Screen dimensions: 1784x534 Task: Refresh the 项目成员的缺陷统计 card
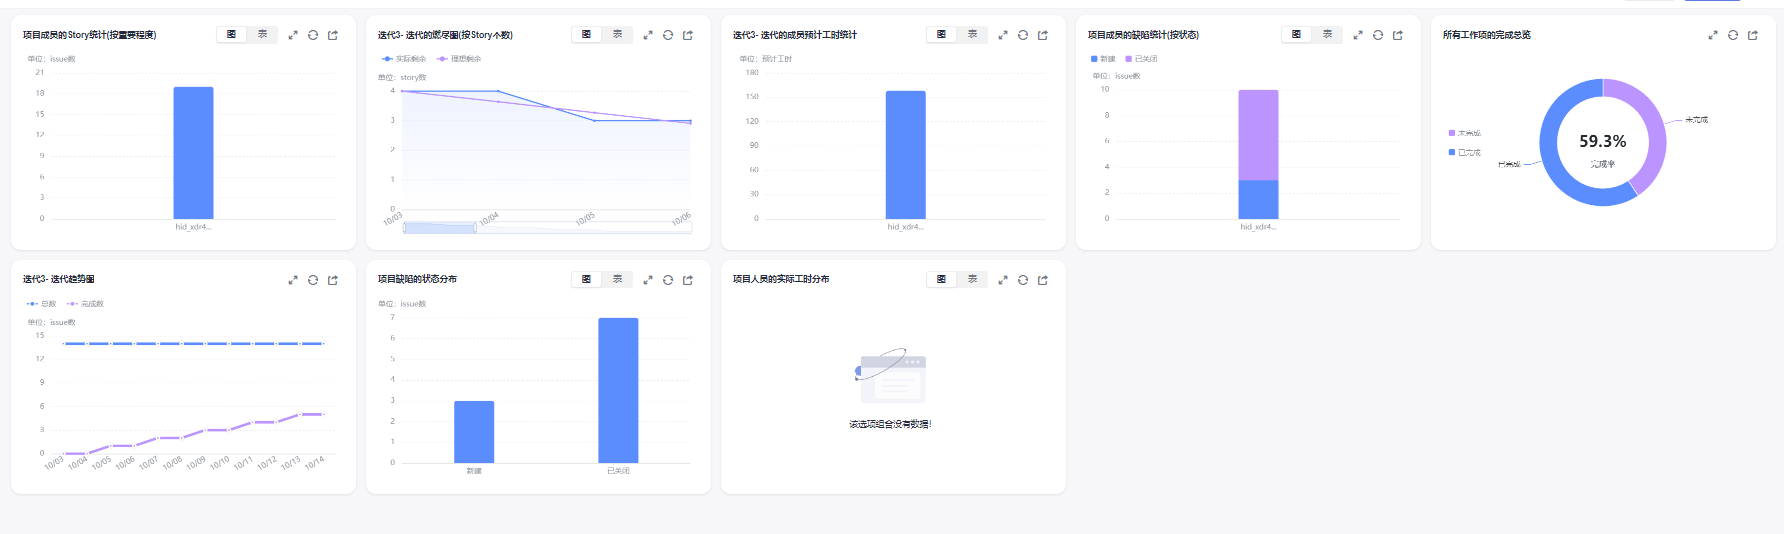tap(1378, 35)
